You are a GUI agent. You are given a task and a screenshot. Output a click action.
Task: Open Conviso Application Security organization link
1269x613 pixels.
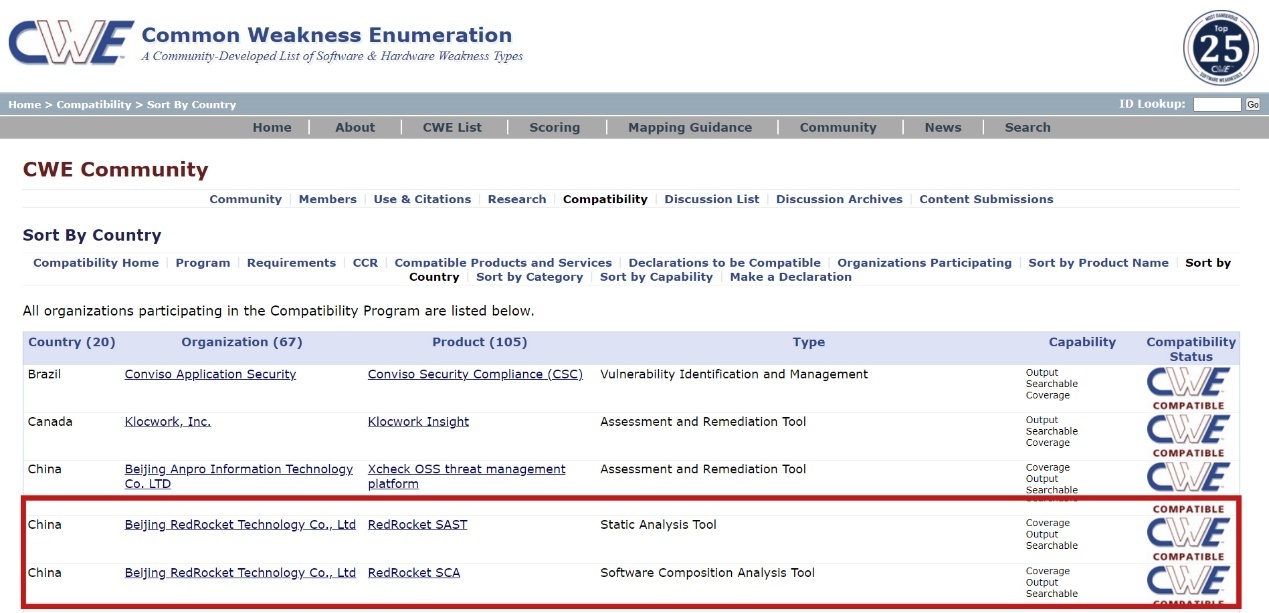click(210, 374)
